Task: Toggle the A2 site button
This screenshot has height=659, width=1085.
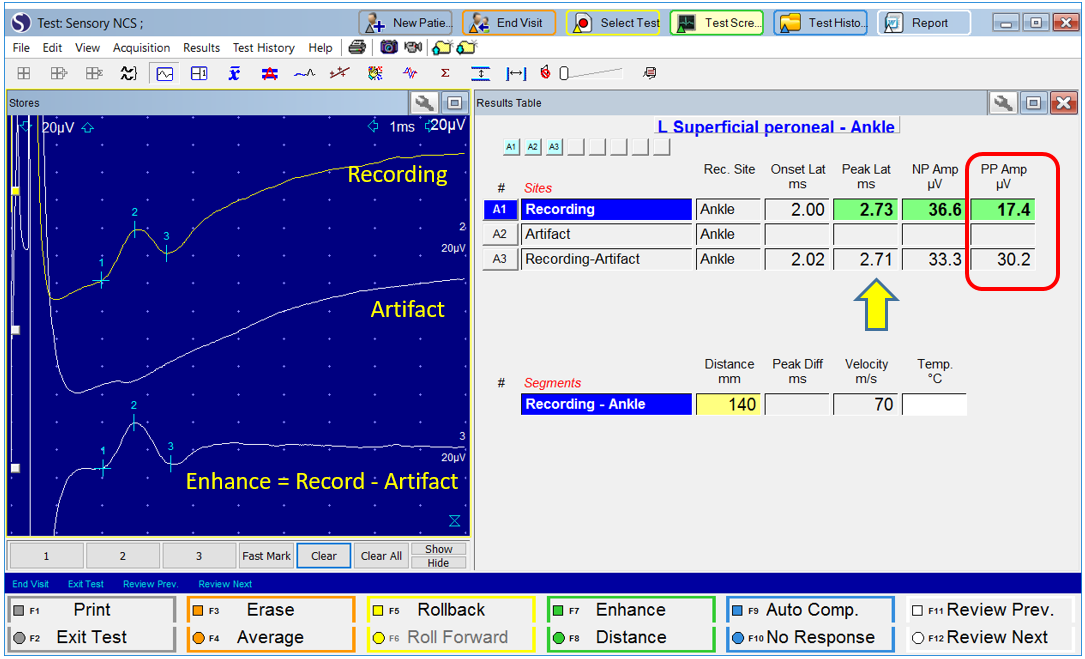Action: [x=533, y=147]
